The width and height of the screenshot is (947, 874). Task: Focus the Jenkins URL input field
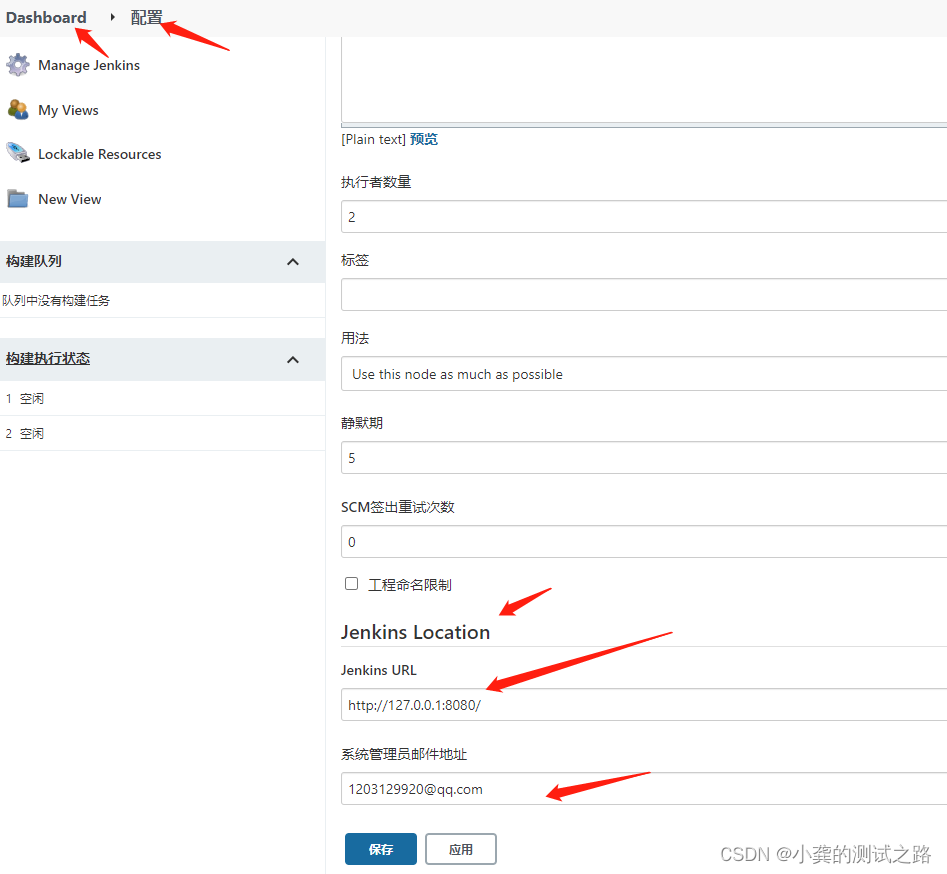pyautogui.click(x=644, y=705)
